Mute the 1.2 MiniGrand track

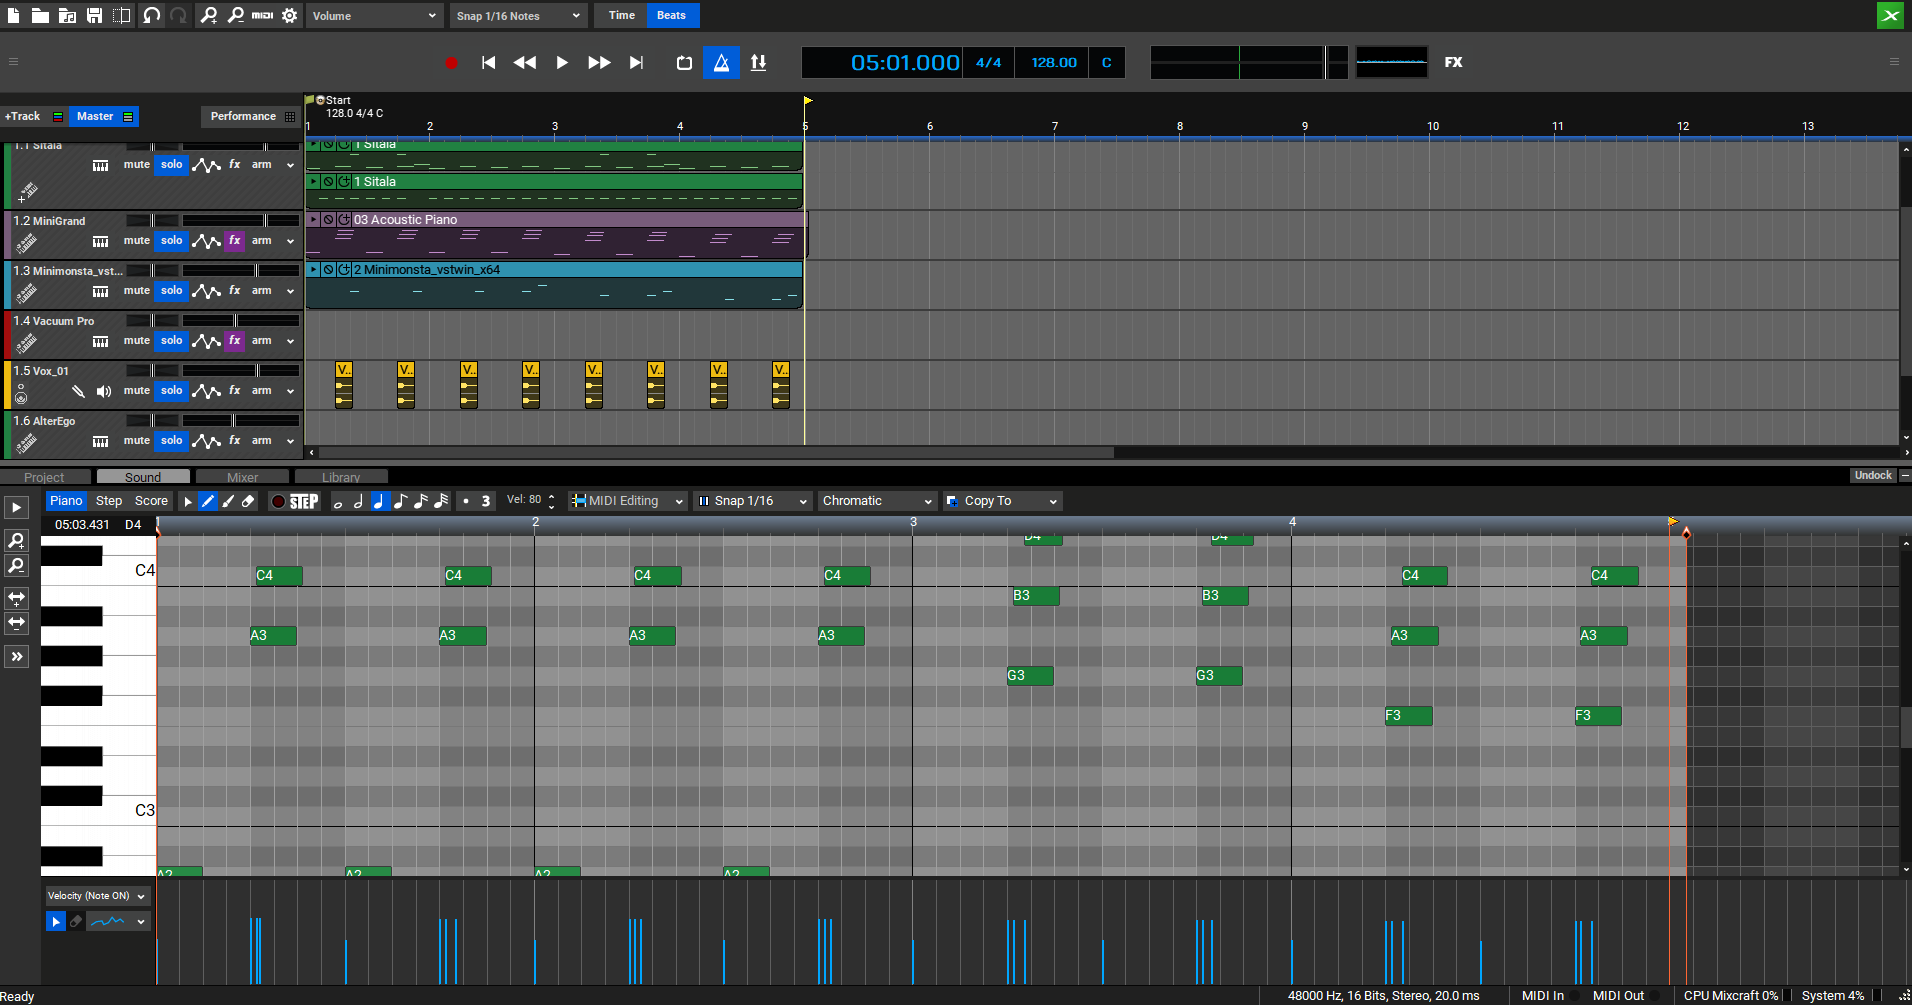pos(137,240)
